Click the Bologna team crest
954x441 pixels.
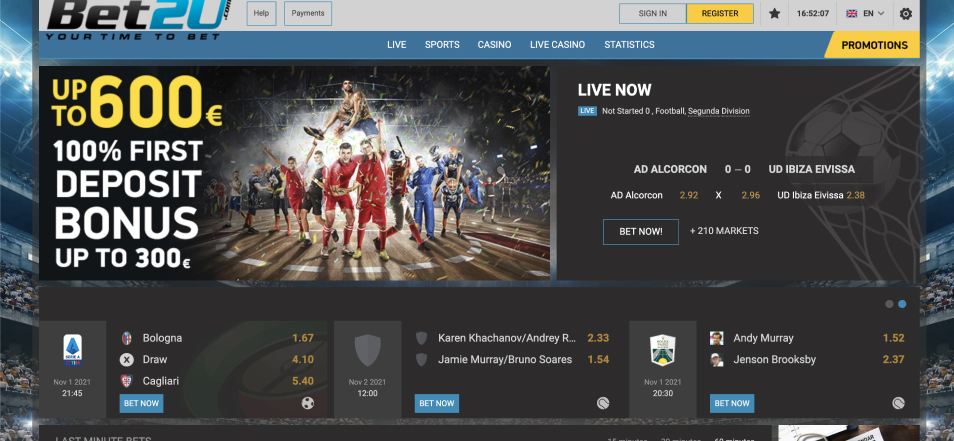pyautogui.click(x=127, y=338)
